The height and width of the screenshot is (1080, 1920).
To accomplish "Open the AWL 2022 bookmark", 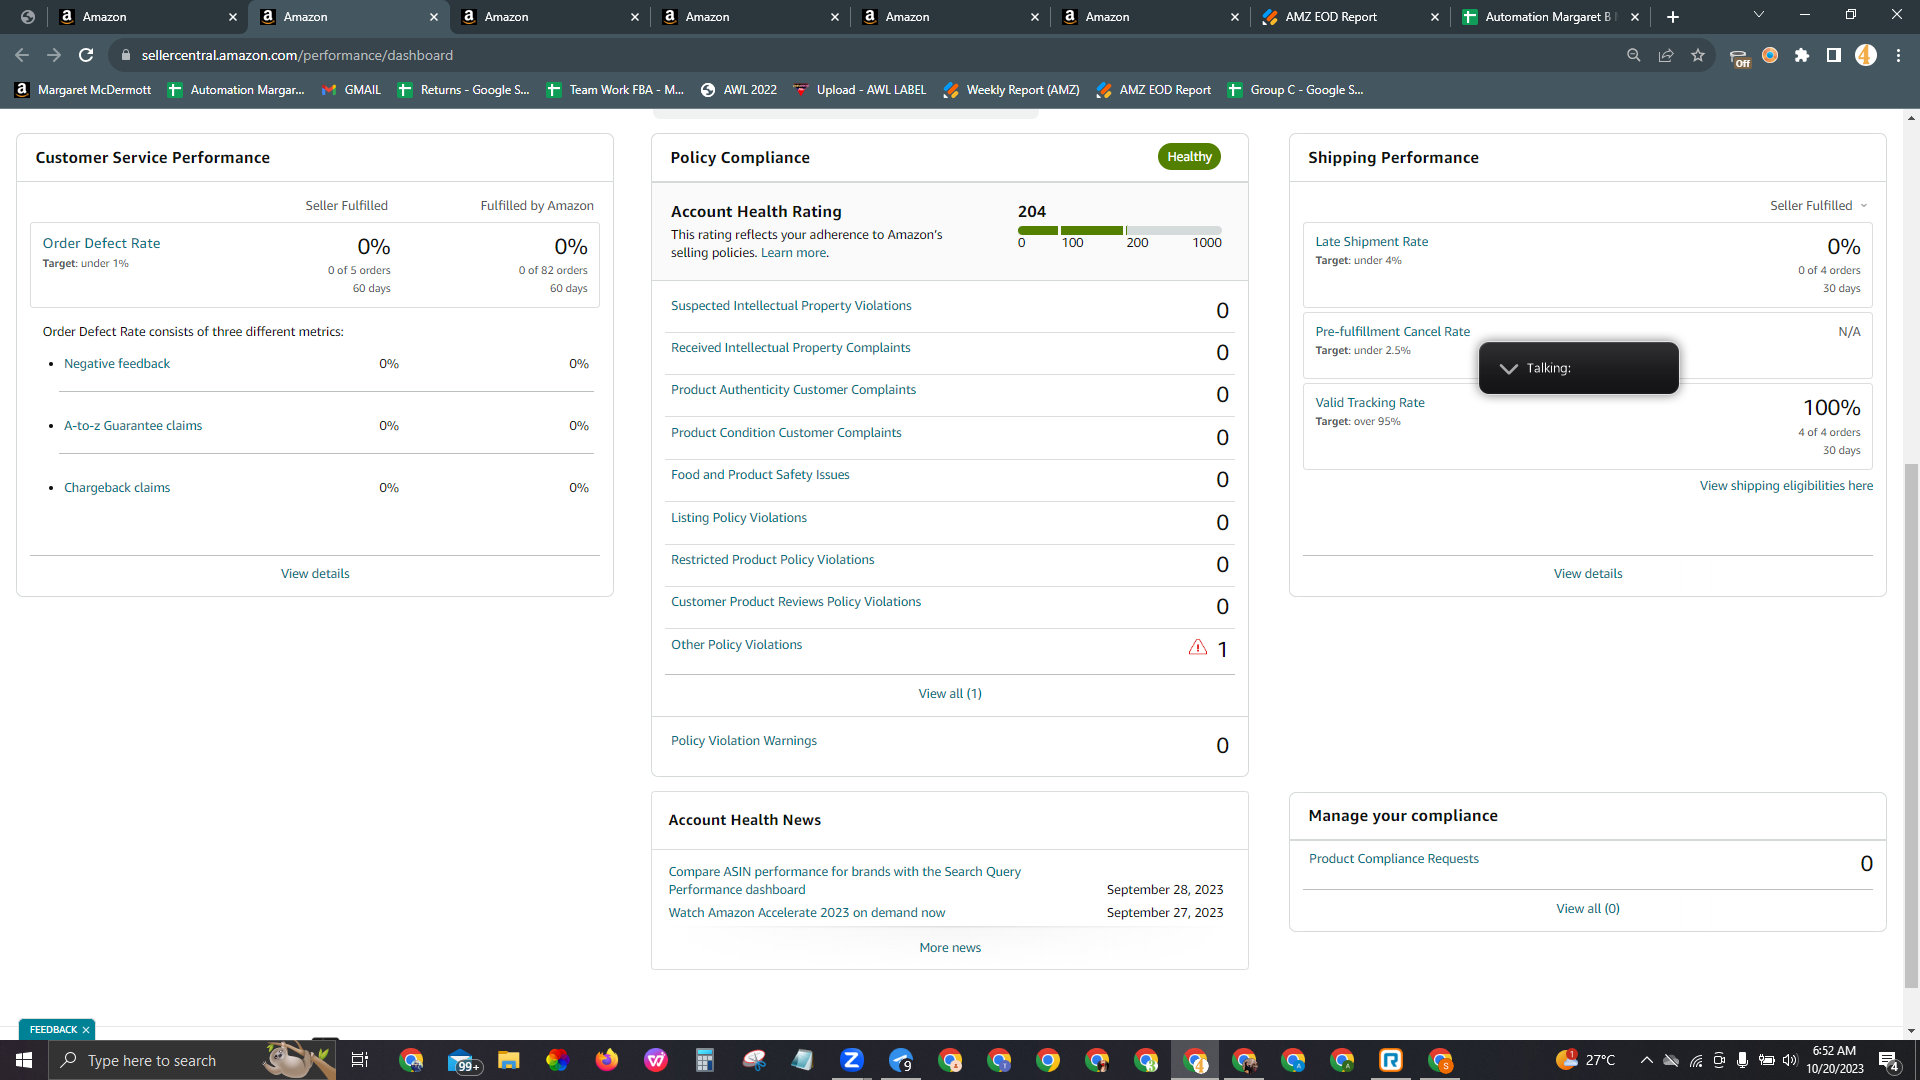I will click(x=738, y=90).
